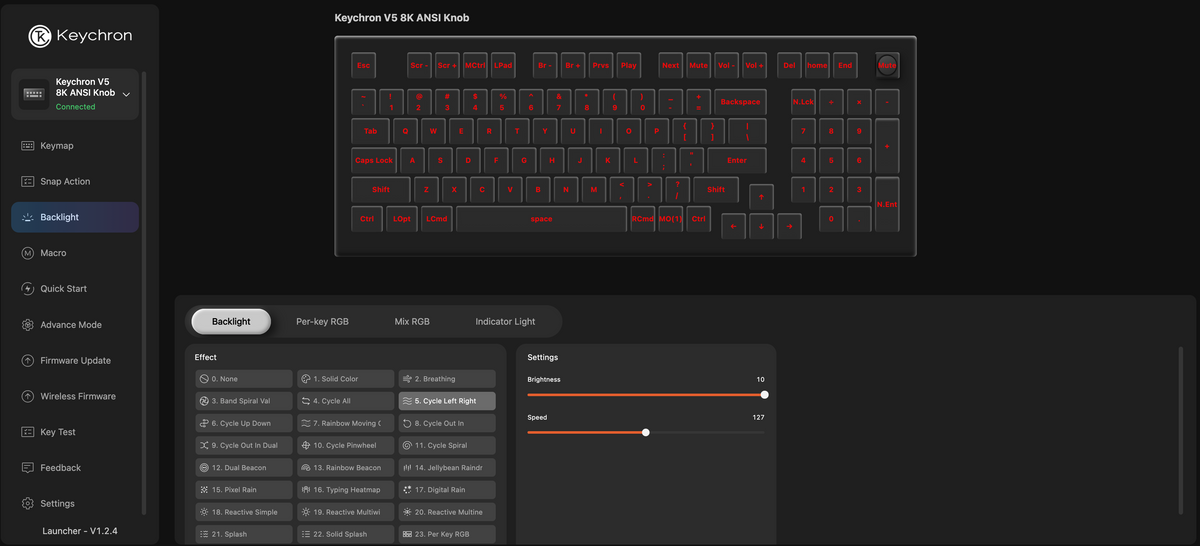Pick the 13. Rainbow Beacon effect
1200x546 pixels.
point(346,467)
